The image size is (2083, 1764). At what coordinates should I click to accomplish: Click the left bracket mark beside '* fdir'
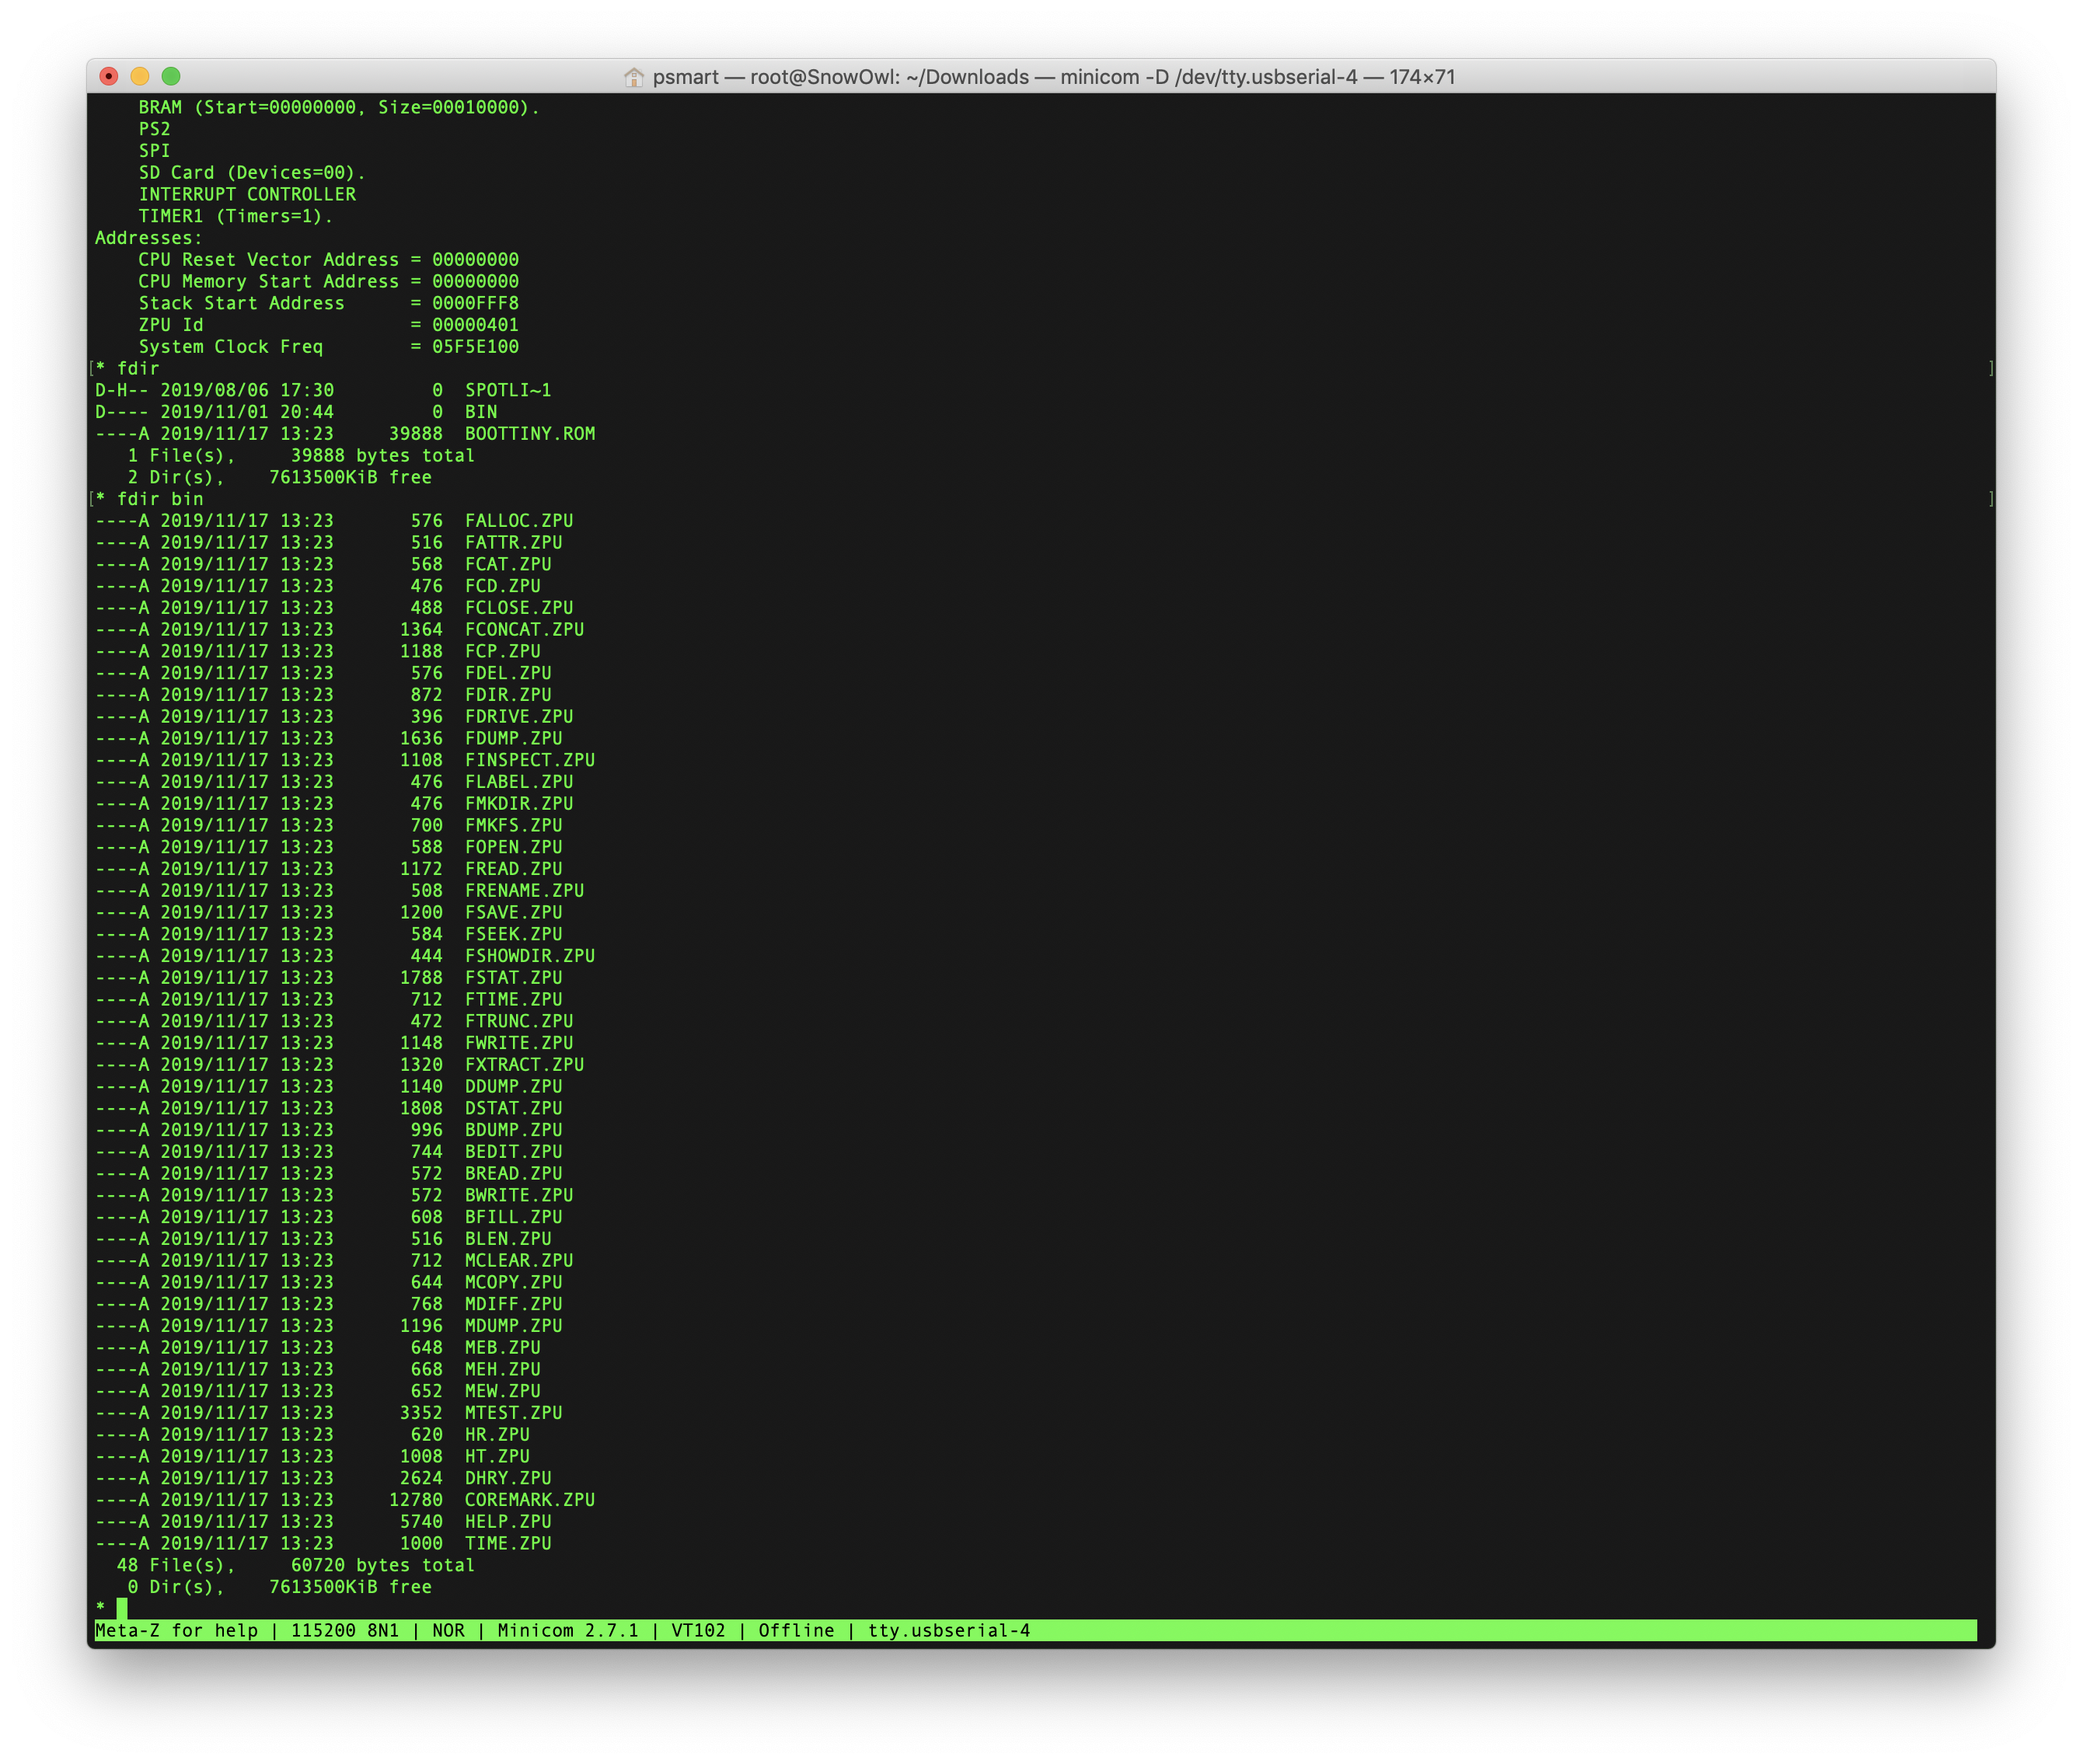tap(91, 368)
